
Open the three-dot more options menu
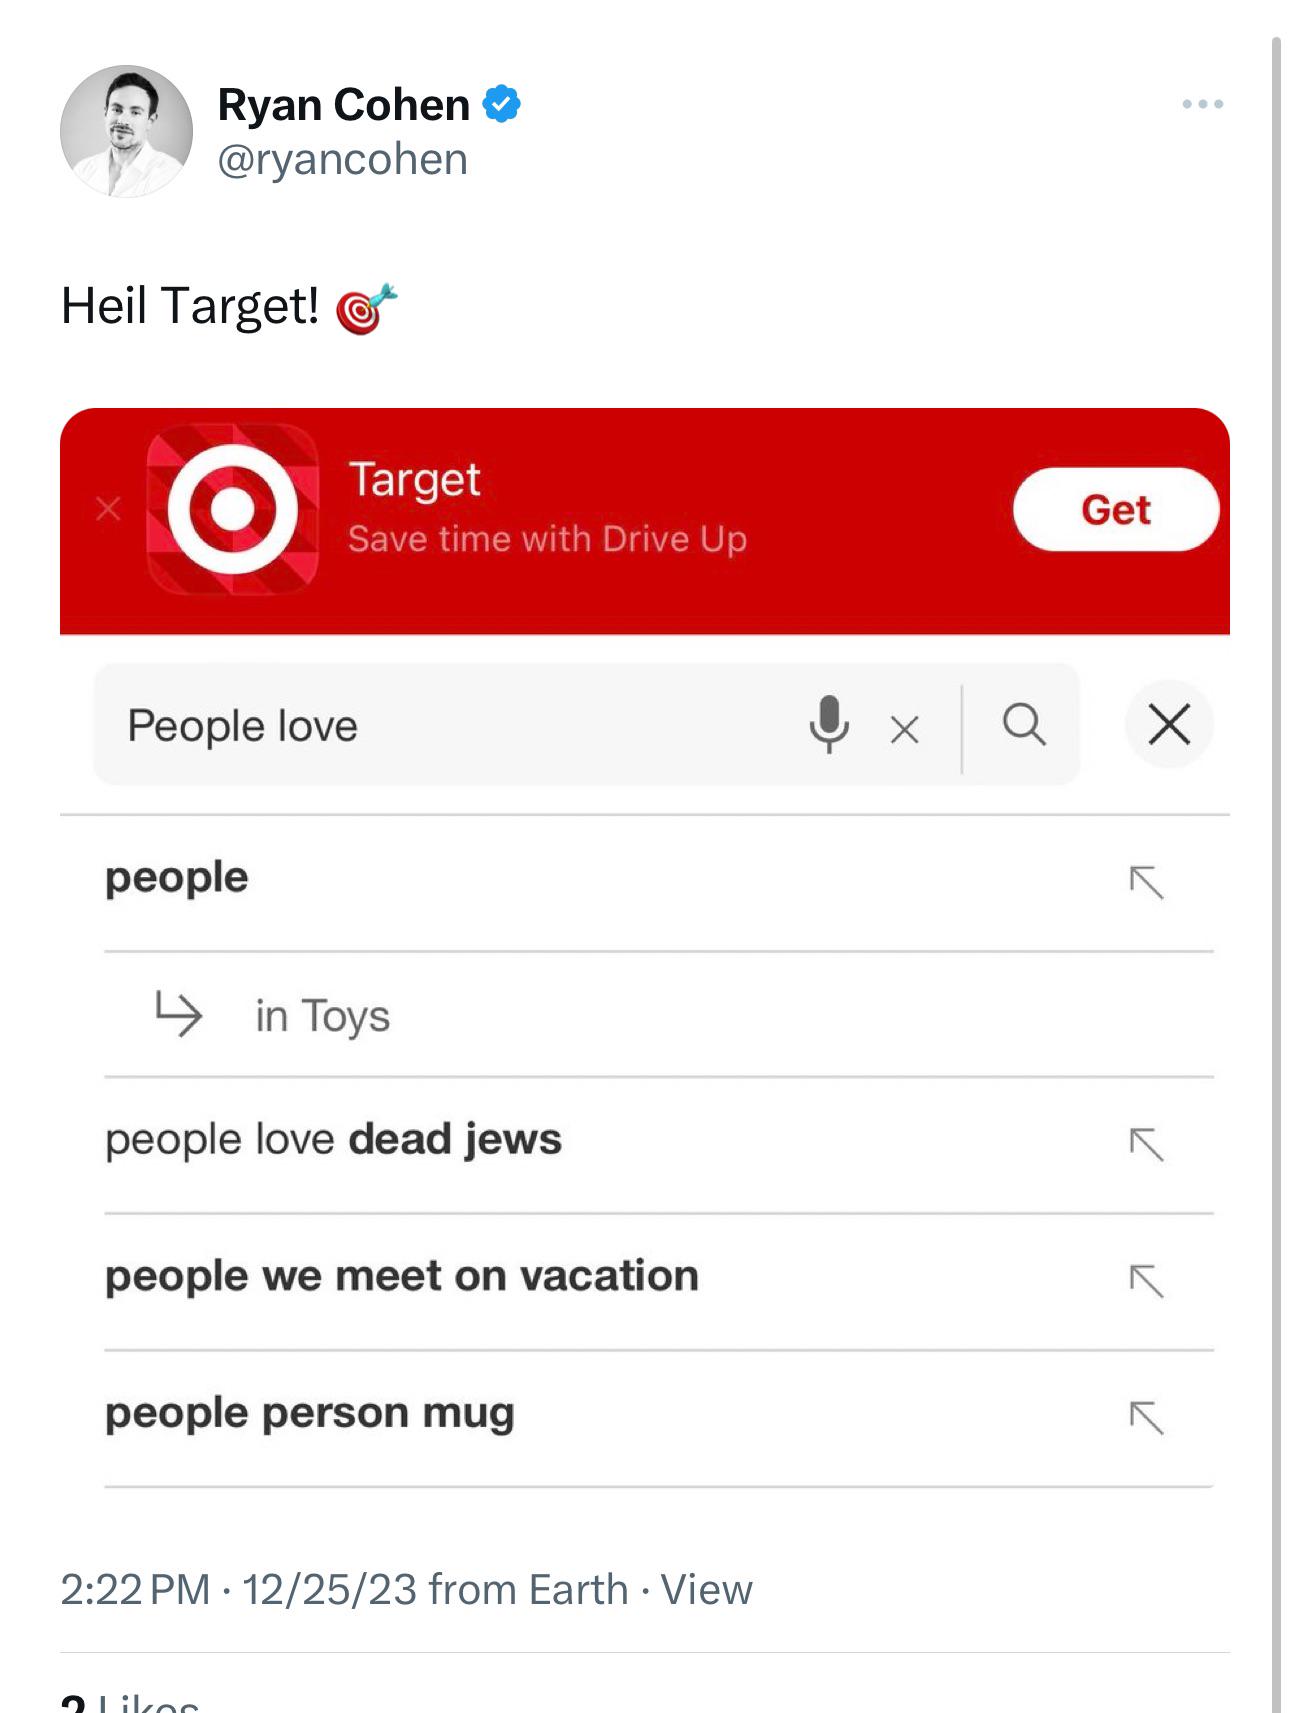pyautogui.click(x=1202, y=104)
